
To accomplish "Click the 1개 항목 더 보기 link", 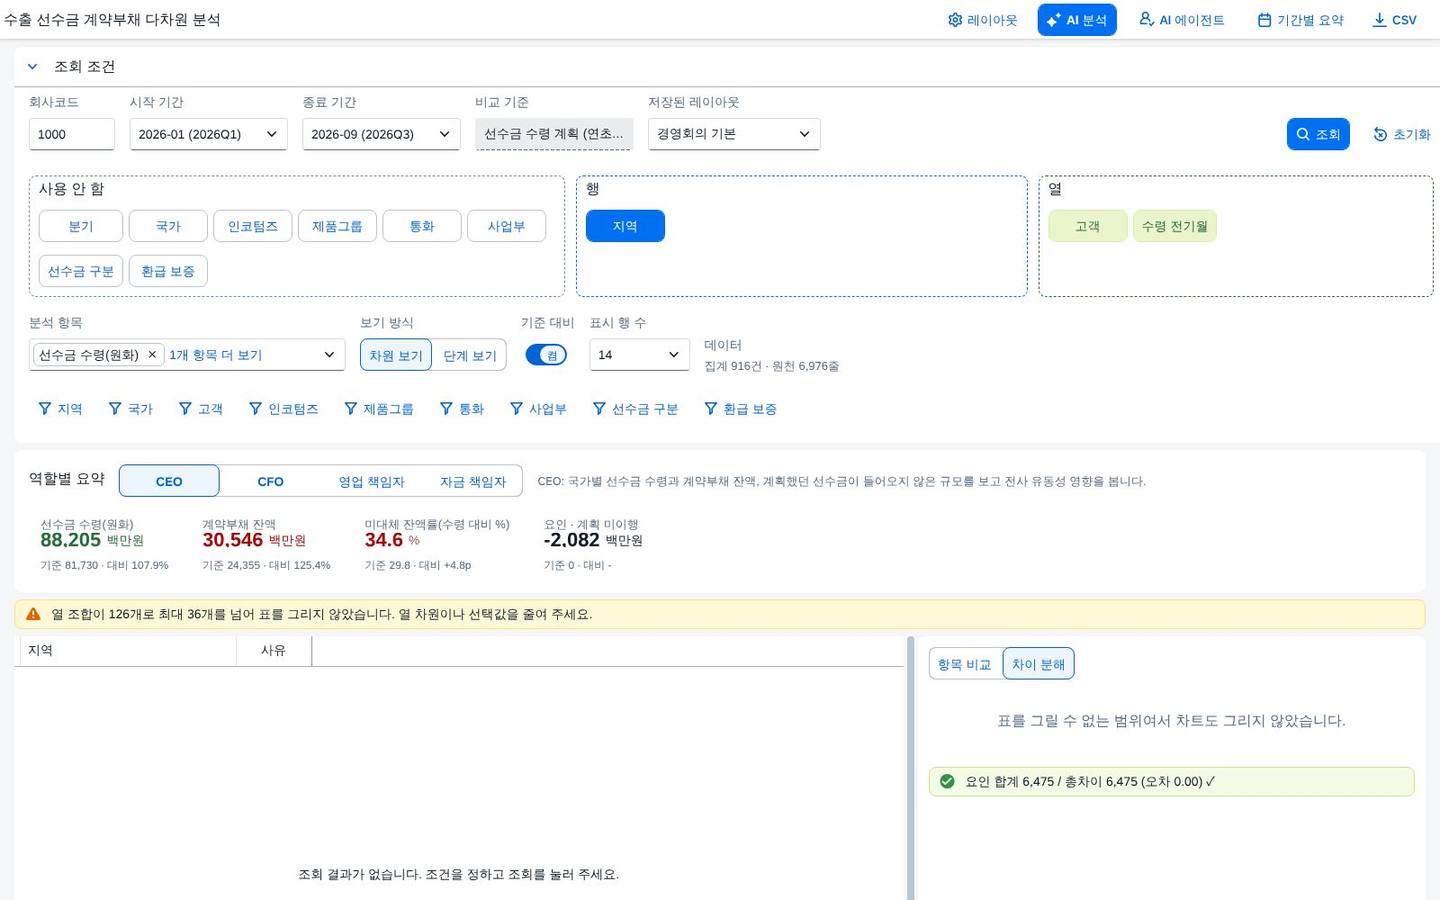I will pos(215,355).
